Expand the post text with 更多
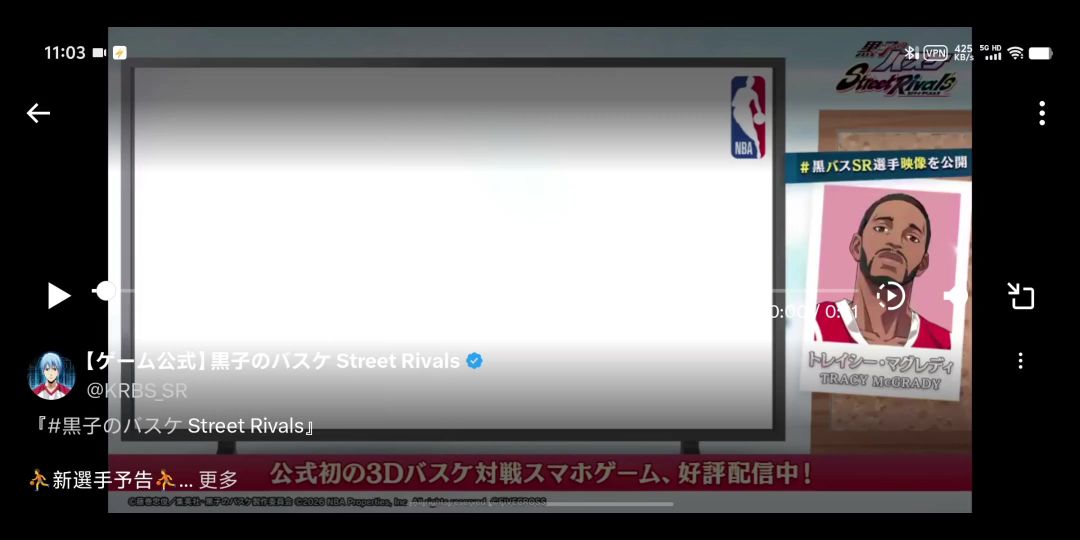Image resolution: width=1080 pixels, height=540 pixels. coord(218,480)
